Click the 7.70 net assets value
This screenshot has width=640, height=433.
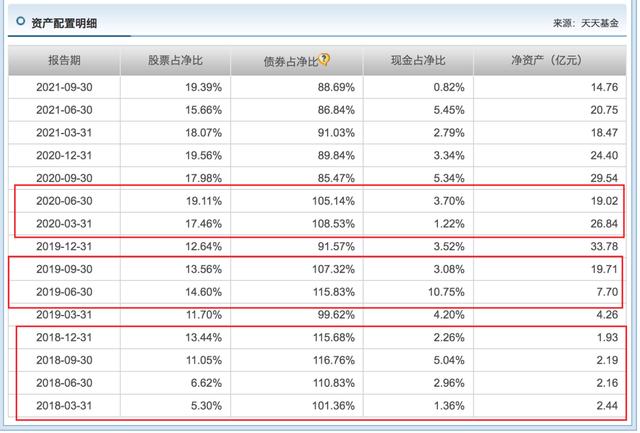coord(607,292)
